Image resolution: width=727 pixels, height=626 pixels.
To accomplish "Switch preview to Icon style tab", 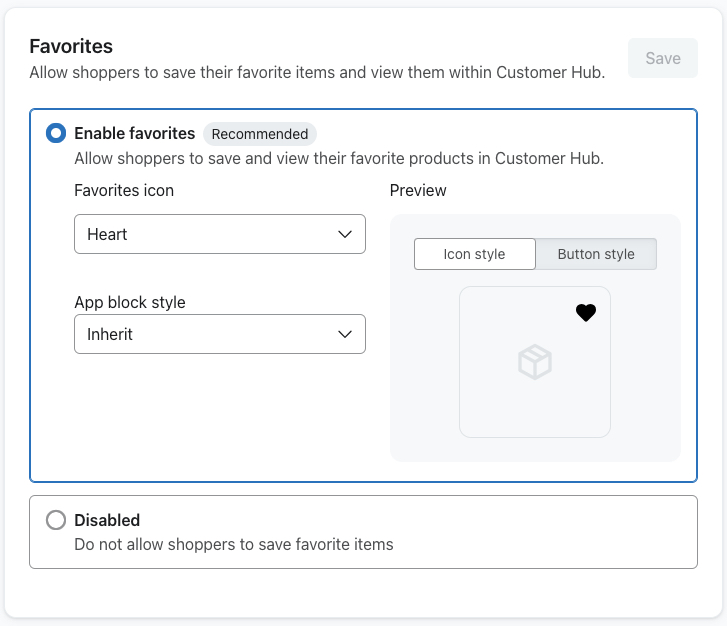I will 475,254.
